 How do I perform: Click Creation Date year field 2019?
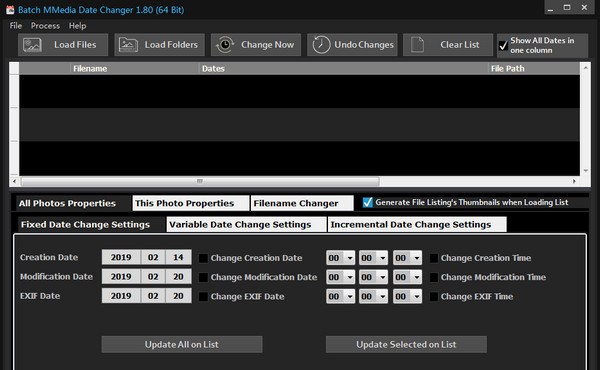click(x=121, y=257)
